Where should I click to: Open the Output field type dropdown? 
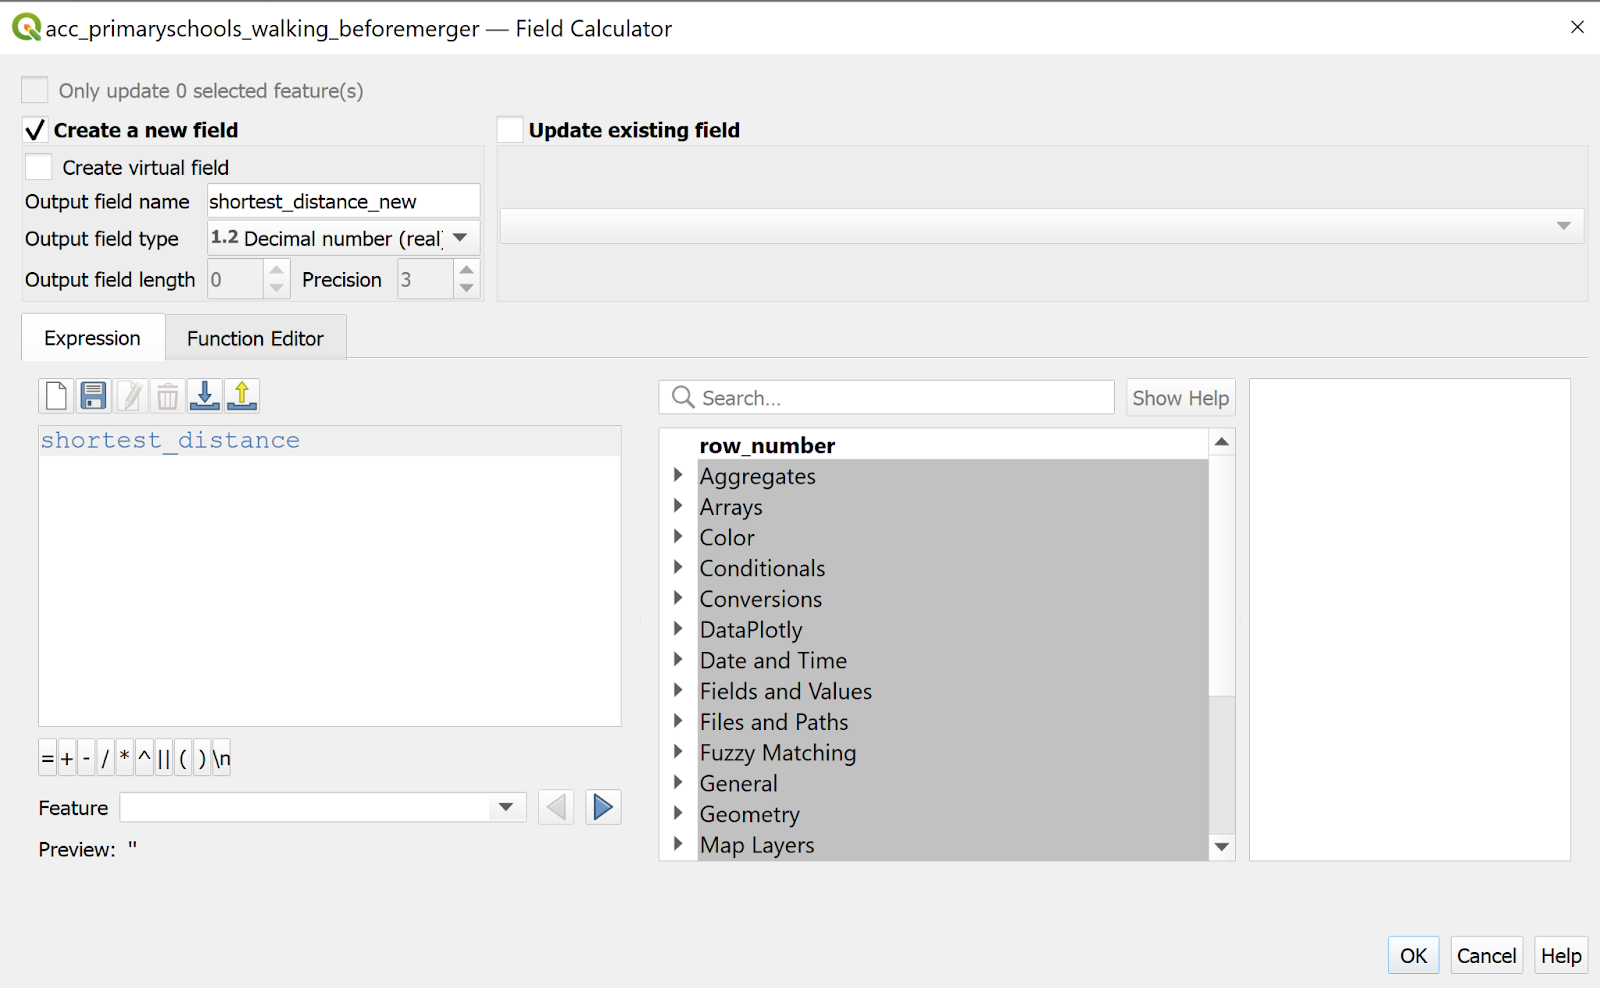[x=343, y=238]
